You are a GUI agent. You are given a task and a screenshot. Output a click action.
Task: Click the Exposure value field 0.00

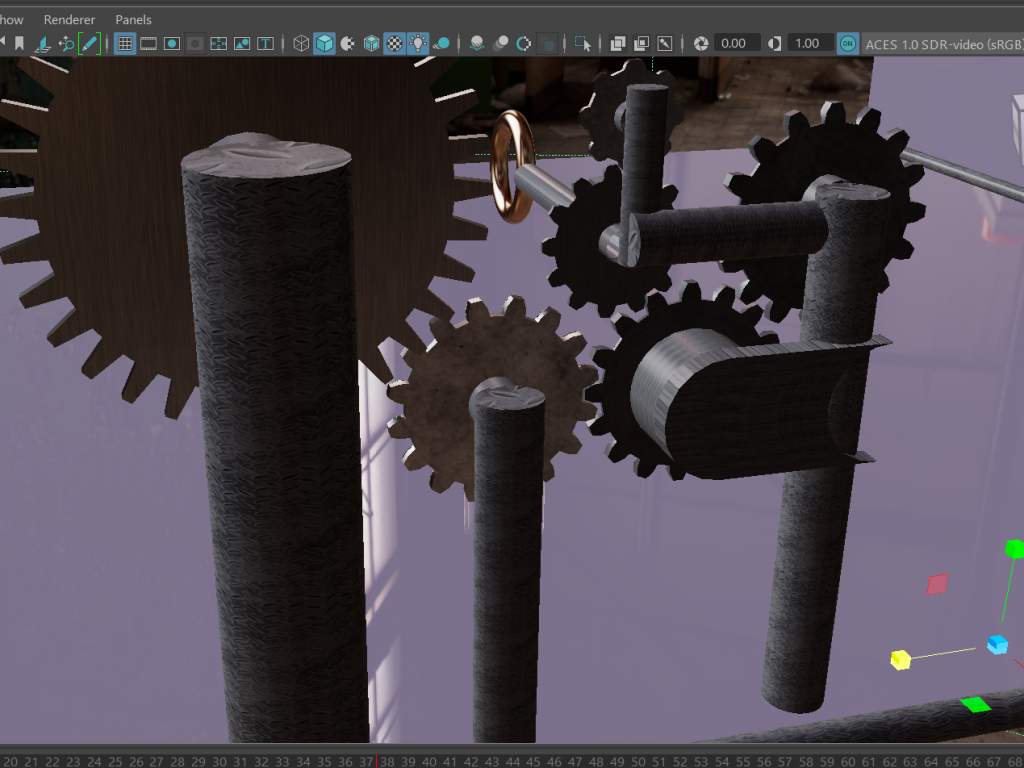click(737, 43)
